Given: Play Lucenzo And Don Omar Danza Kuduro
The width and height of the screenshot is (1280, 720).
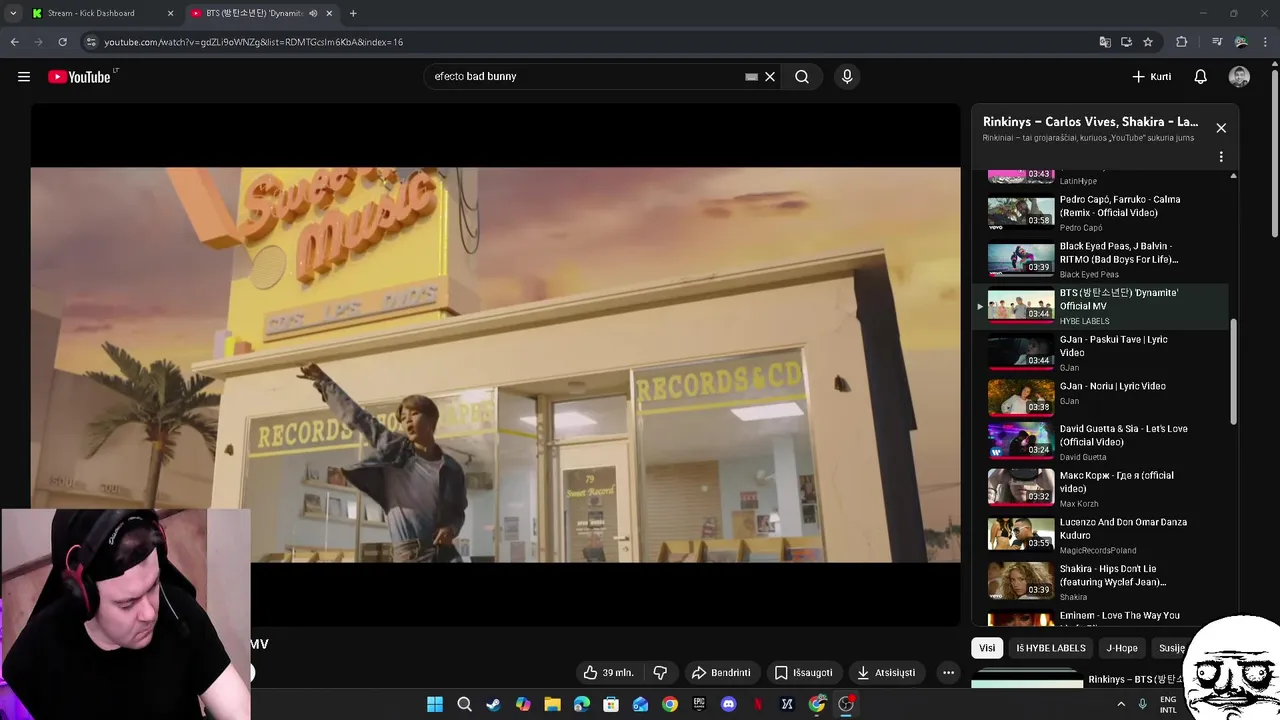Looking at the screenshot, I should [x=1101, y=536].
